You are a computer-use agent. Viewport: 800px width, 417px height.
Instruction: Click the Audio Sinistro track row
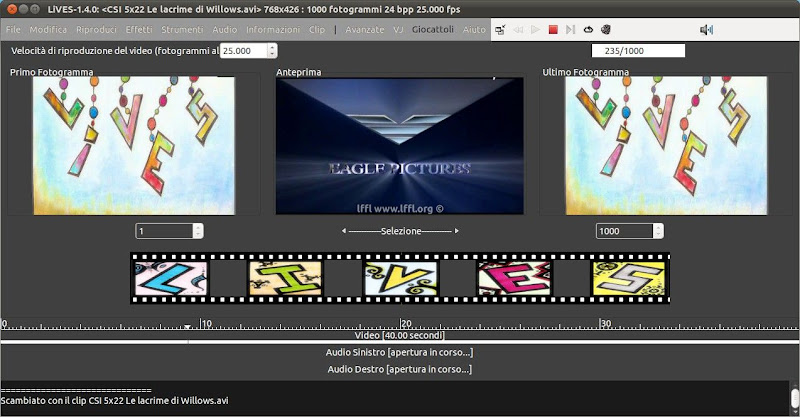400,352
